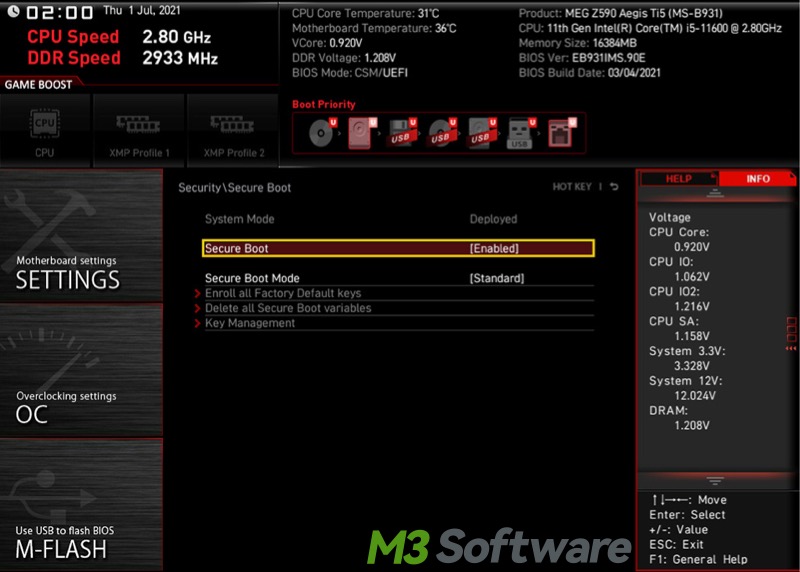Click the back arrow icon near HOT KEY
Image resolution: width=800 pixels, height=572 pixels.
tap(614, 187)
